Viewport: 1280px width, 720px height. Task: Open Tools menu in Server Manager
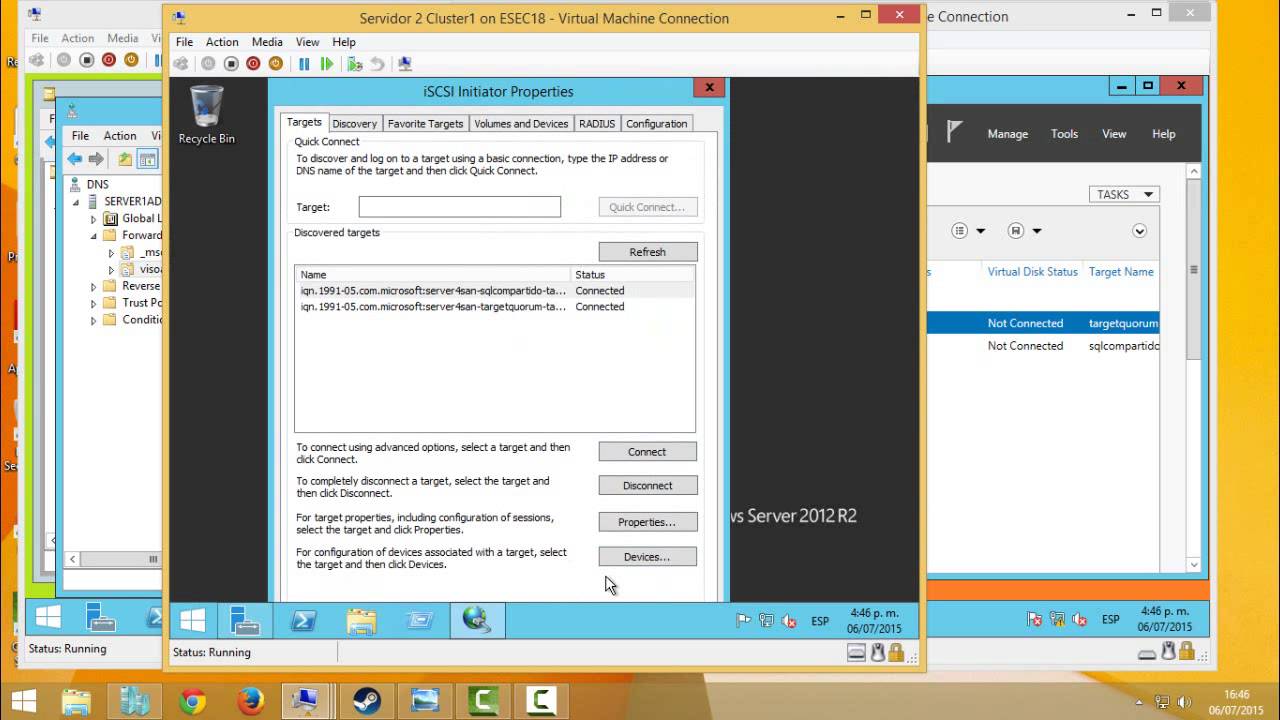coord(1064,134)
